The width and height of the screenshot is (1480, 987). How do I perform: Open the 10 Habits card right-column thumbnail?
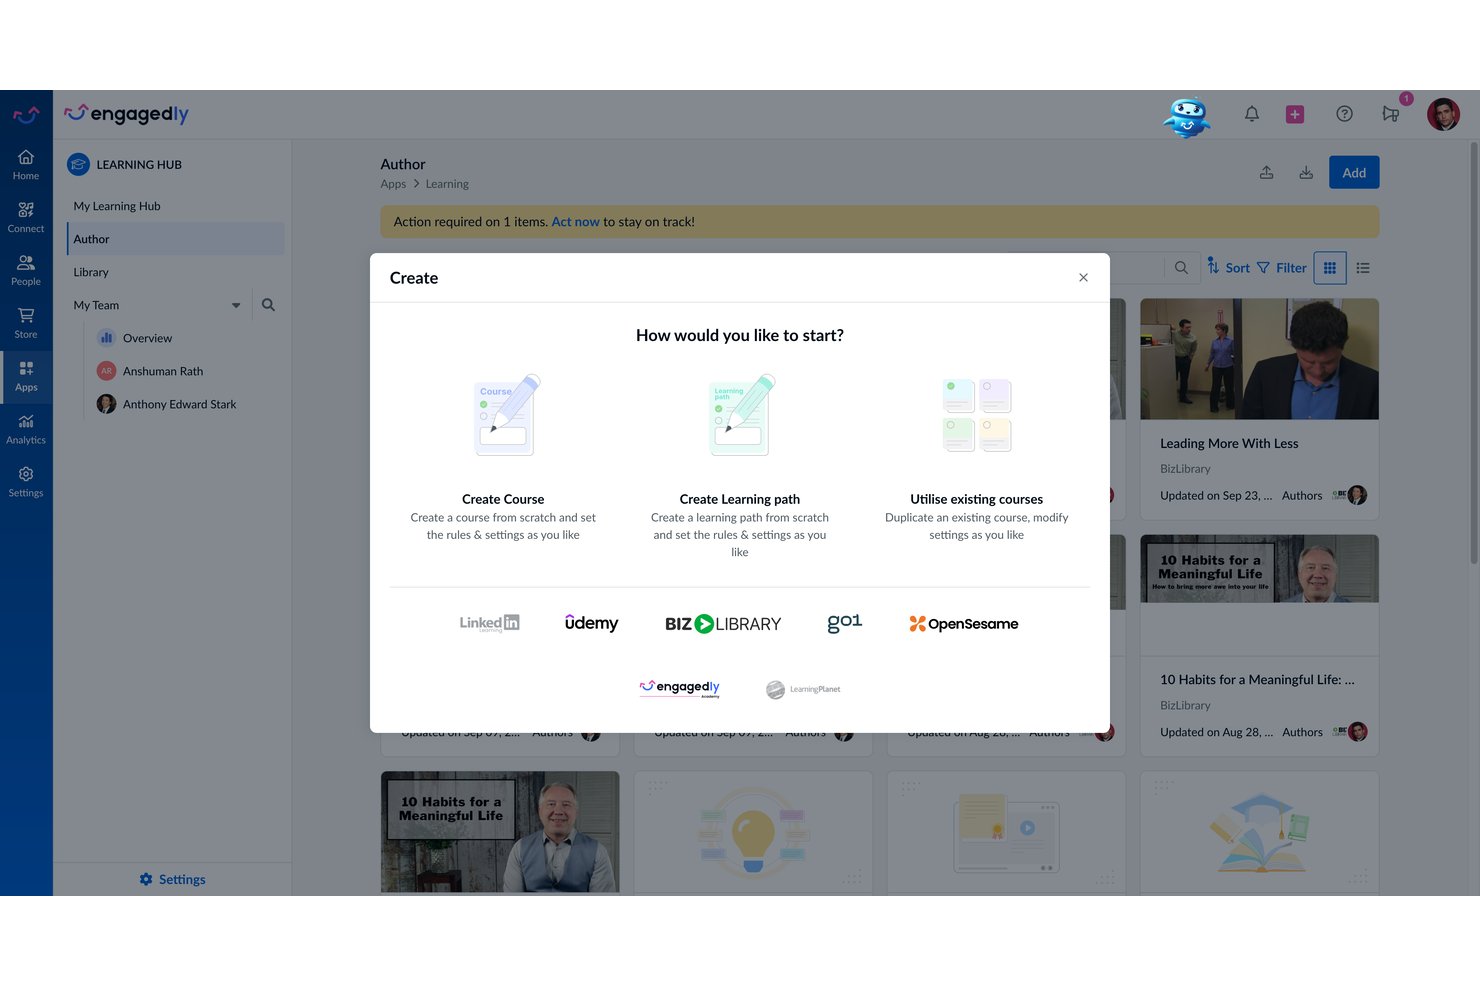(1259, 568)
